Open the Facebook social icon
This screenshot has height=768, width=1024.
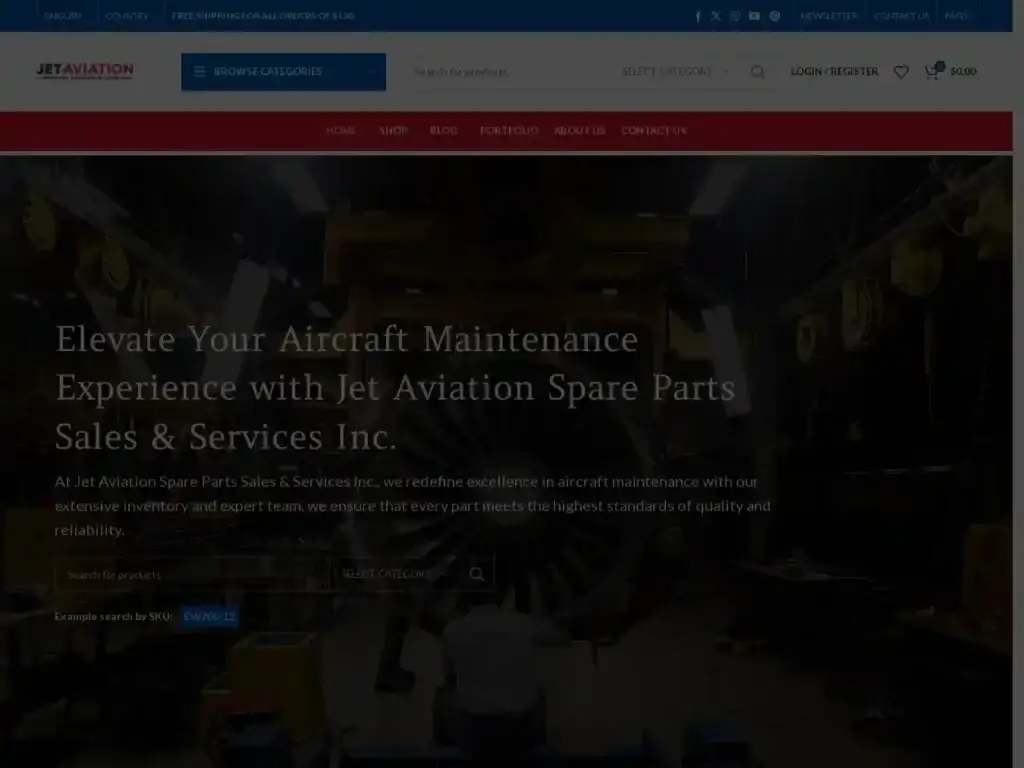(698, 15)
